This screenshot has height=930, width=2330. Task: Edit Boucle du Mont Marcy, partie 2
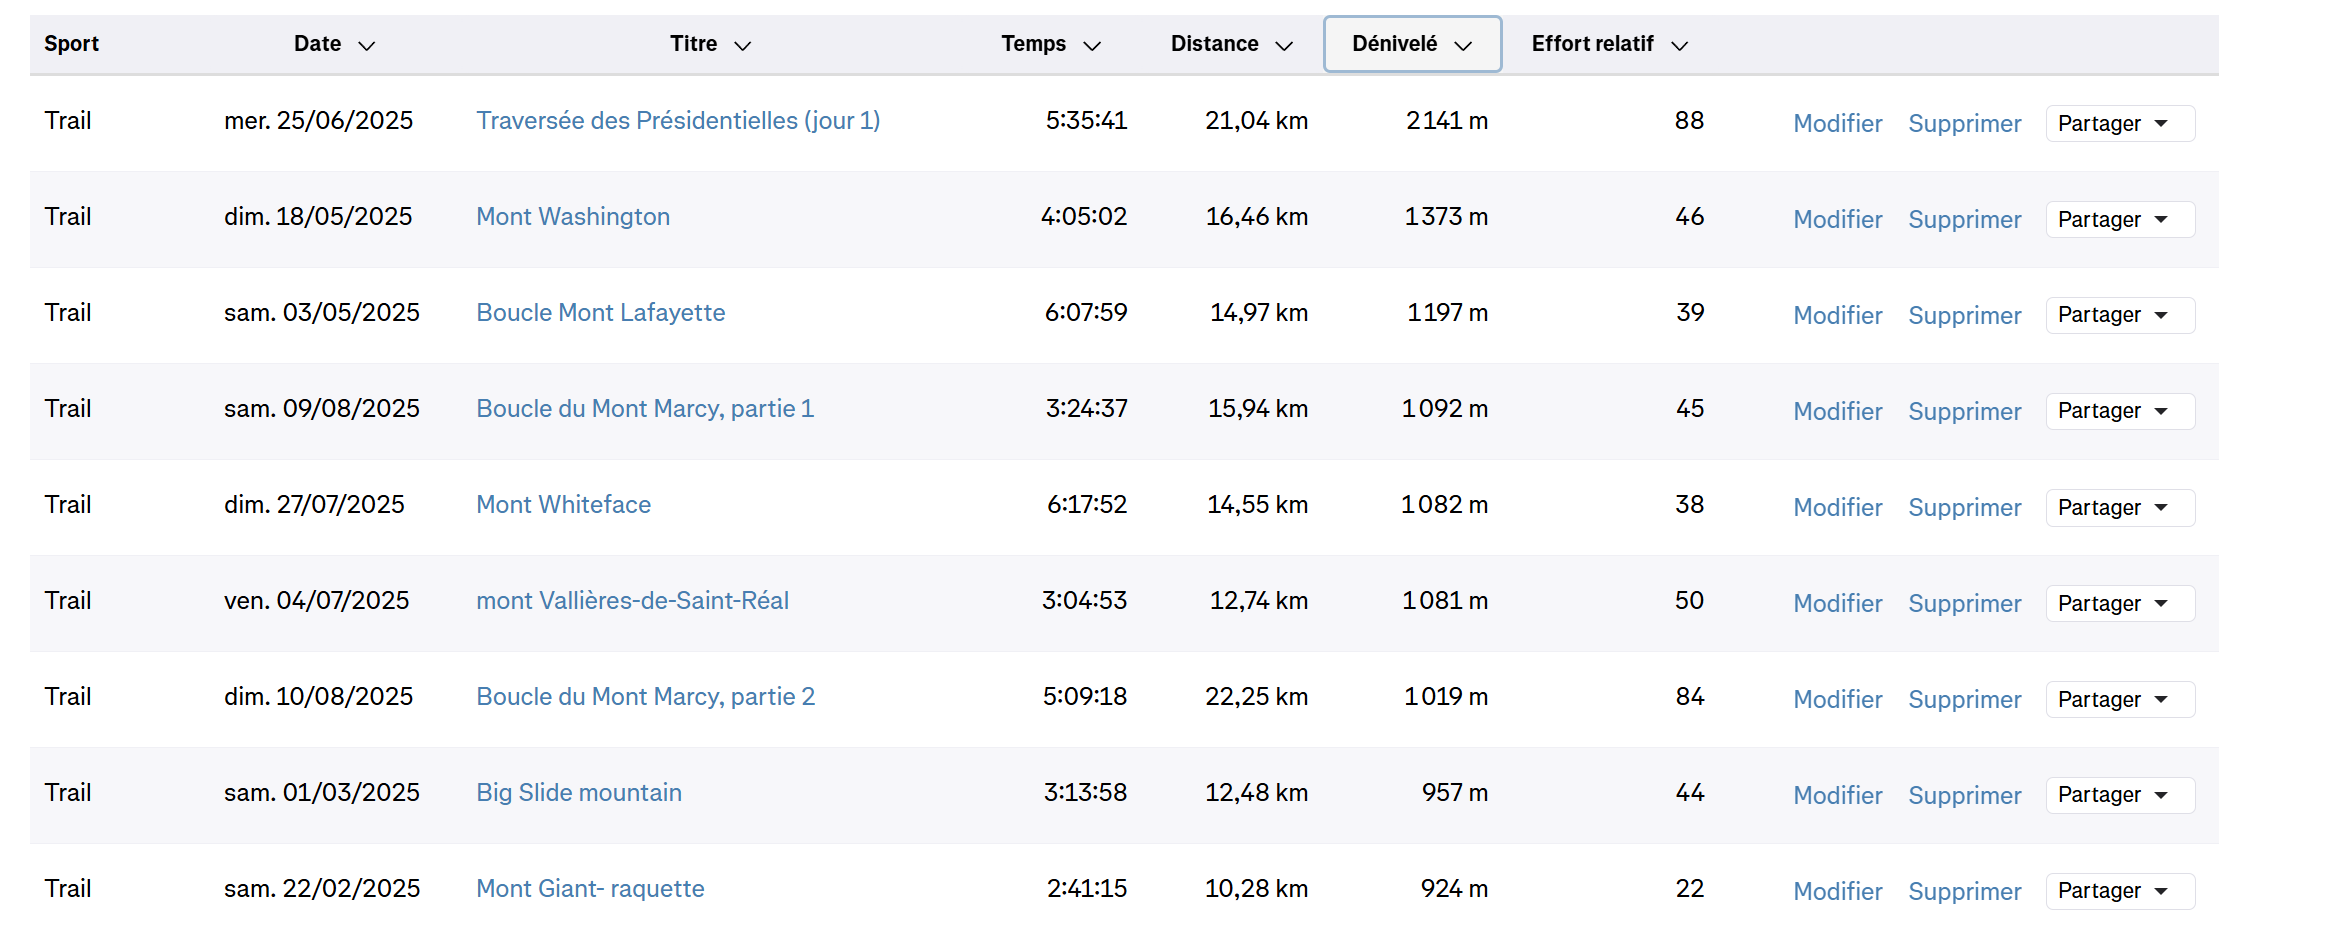pyautogui.click(x=1837, y=700)
